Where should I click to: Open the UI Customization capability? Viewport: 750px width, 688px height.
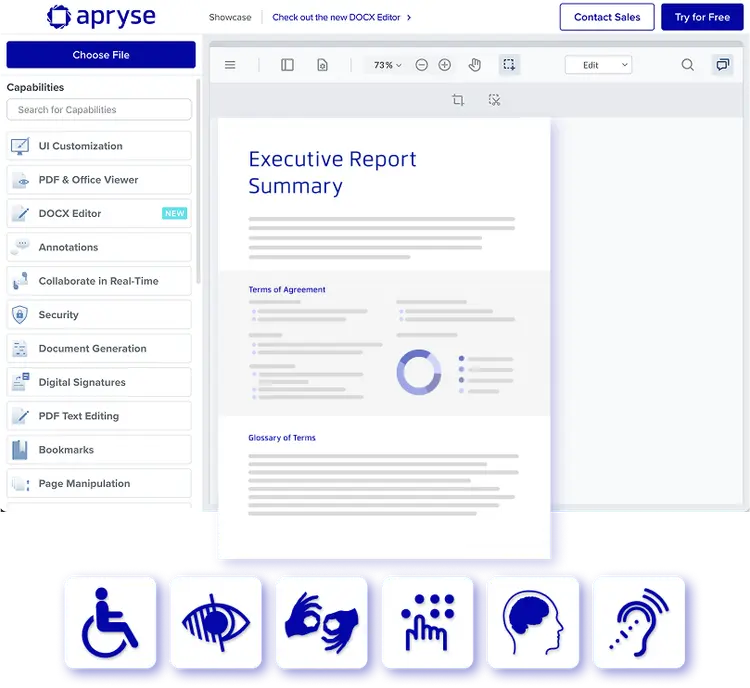(x=99, y=146)
